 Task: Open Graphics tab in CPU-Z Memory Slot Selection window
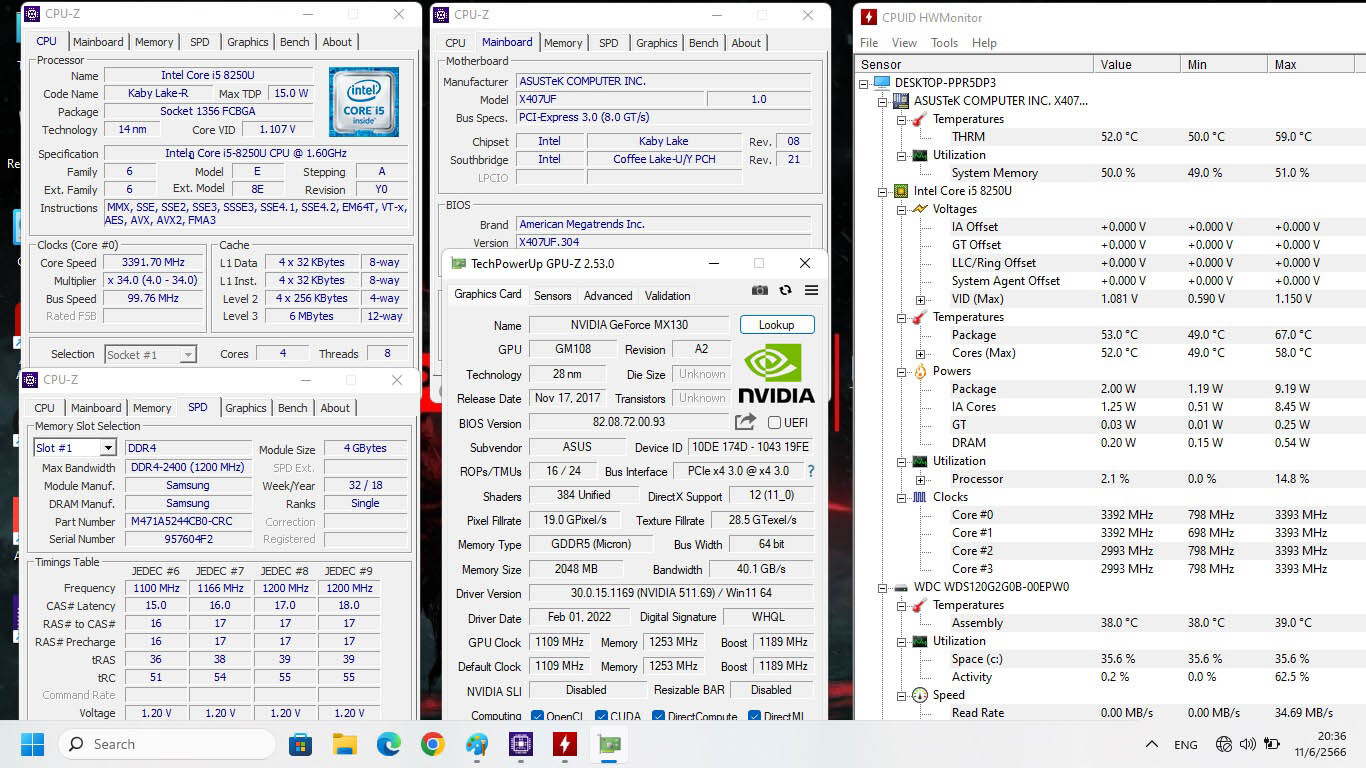[246, 408]
